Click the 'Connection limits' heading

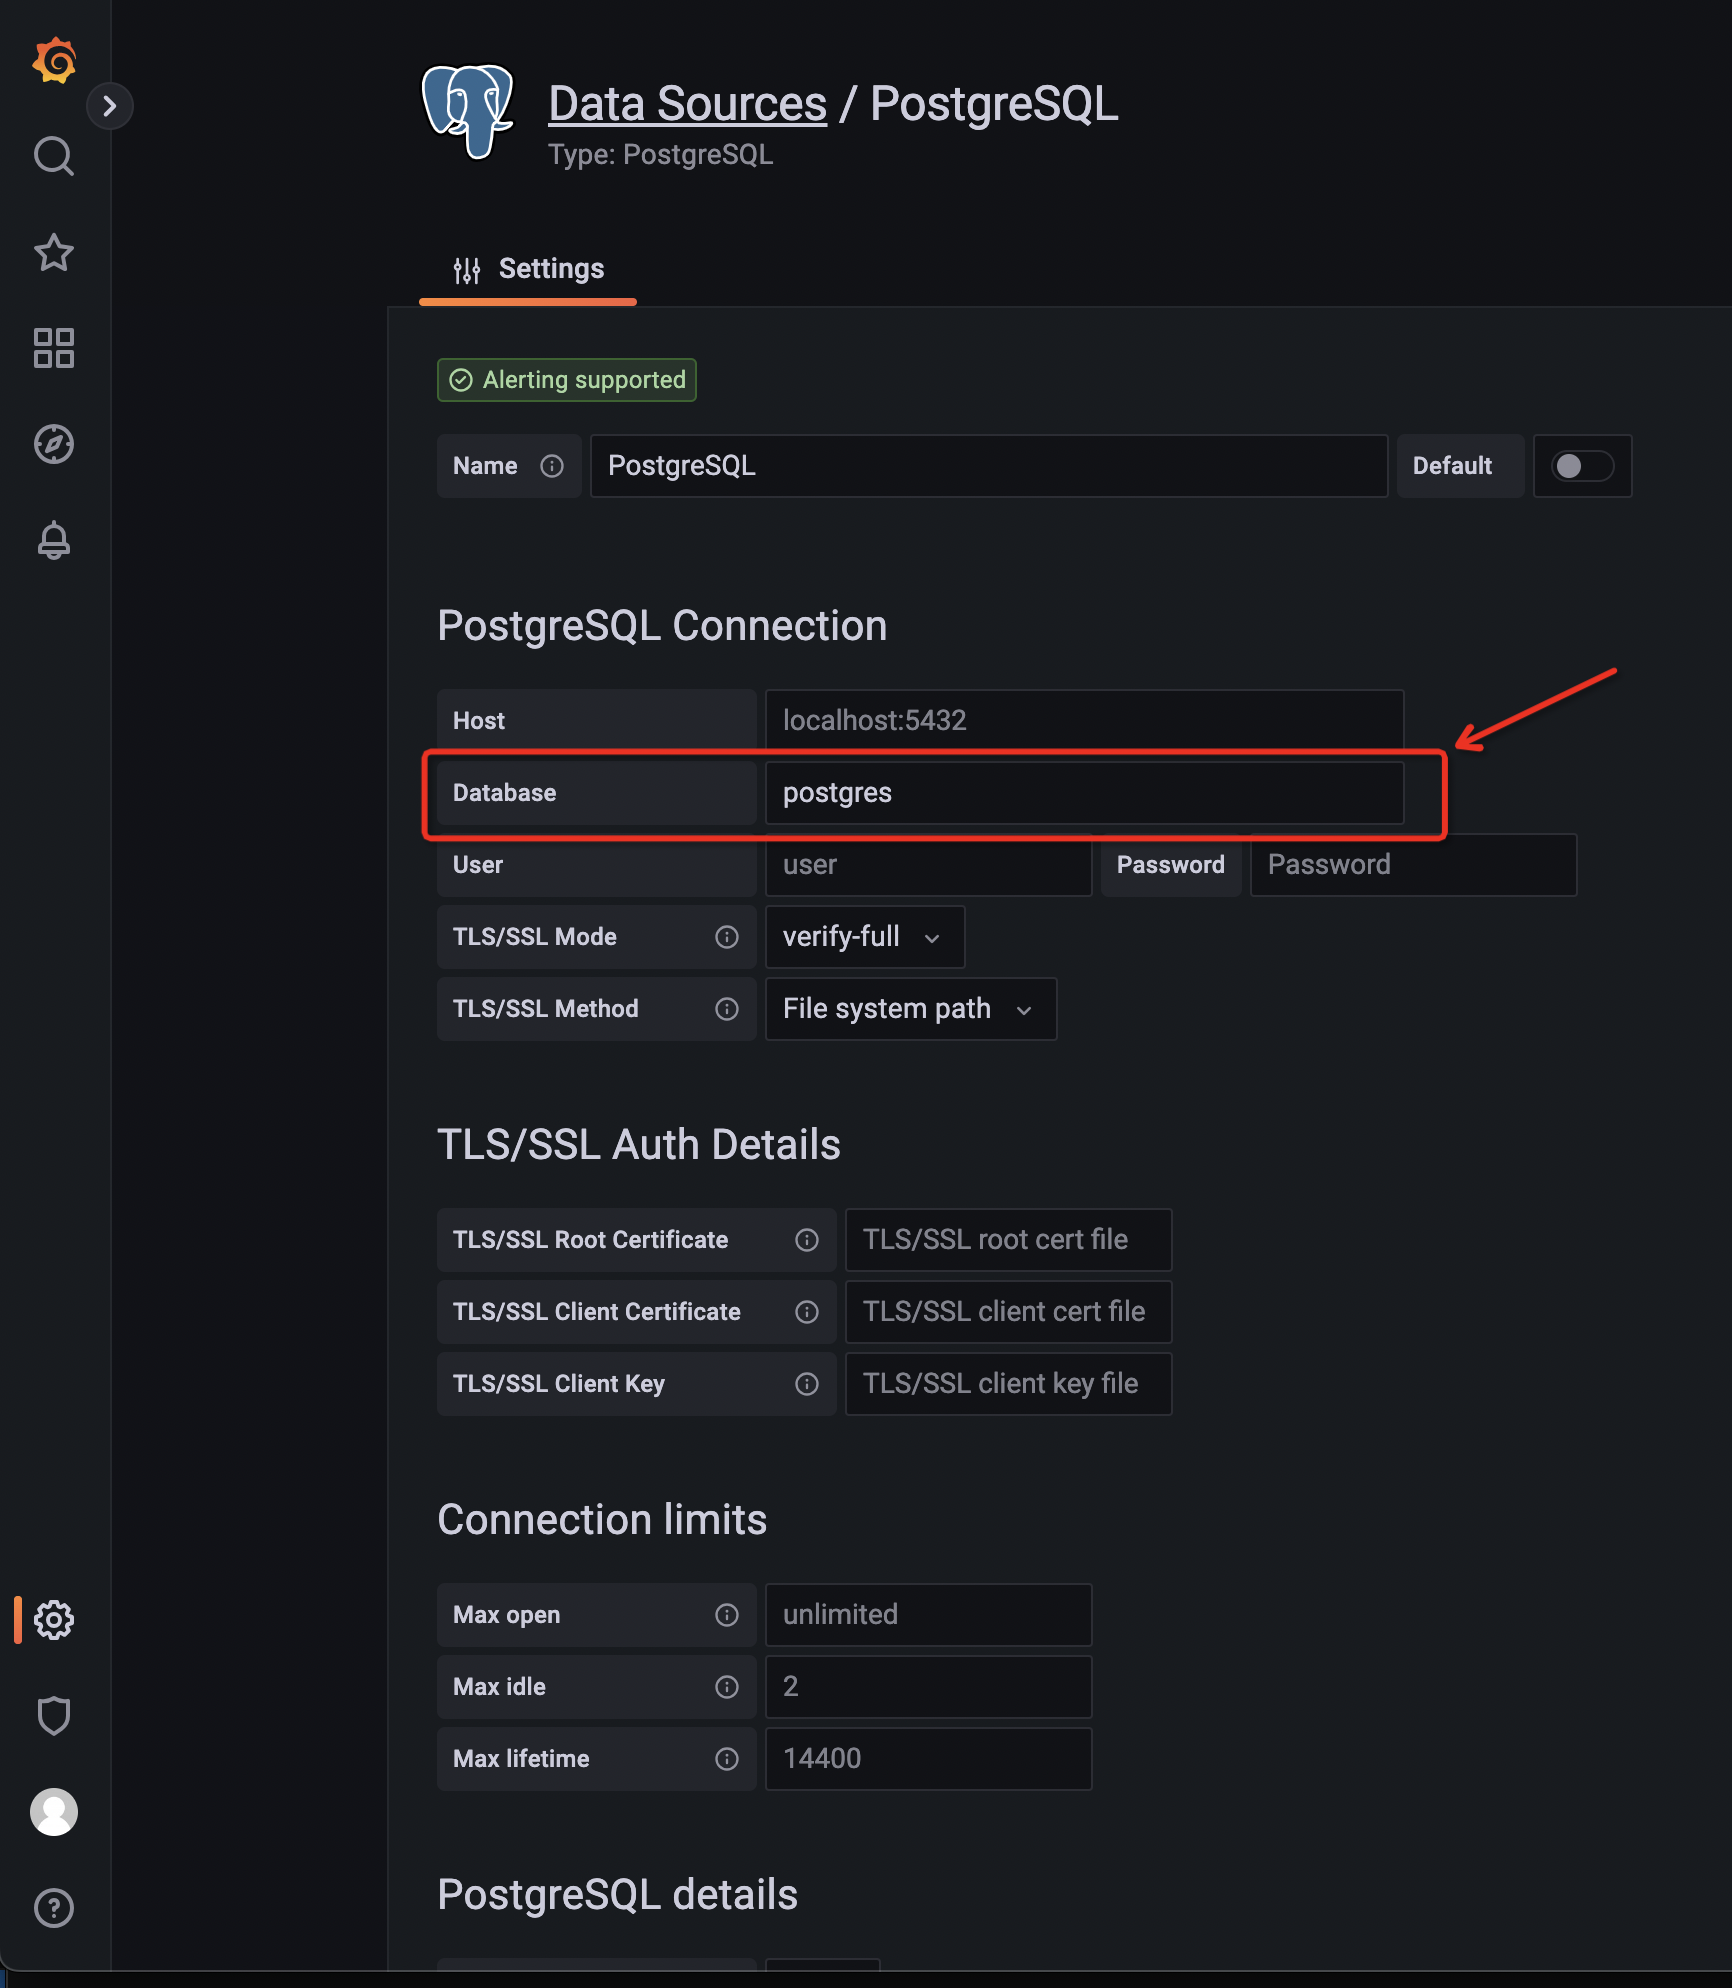click(x=602, y=1520)
